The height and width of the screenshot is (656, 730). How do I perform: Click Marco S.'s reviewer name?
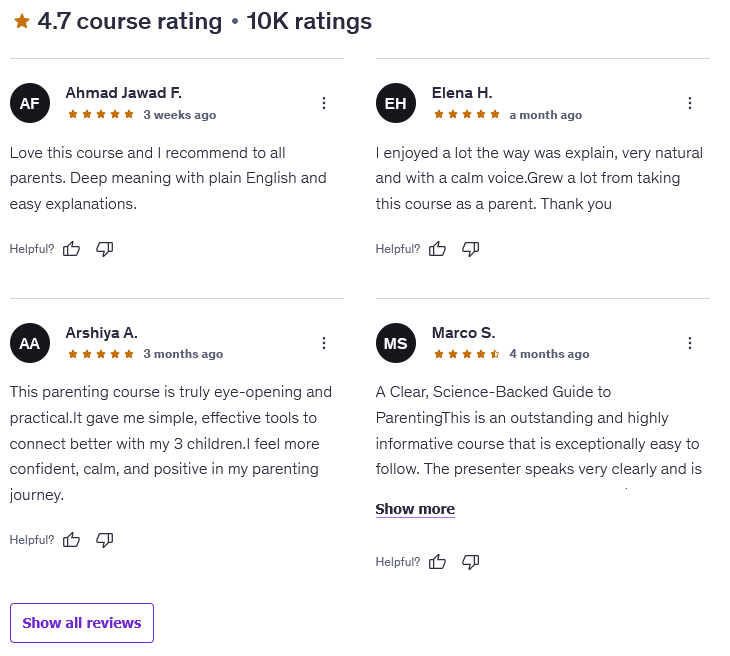[x=463, y=333]
